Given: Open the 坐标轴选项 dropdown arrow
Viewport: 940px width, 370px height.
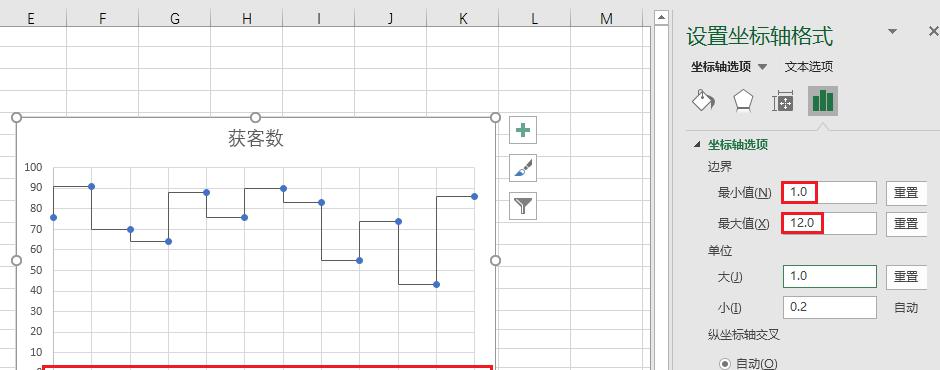Looking at the screenshot, I should pos(763,67).
